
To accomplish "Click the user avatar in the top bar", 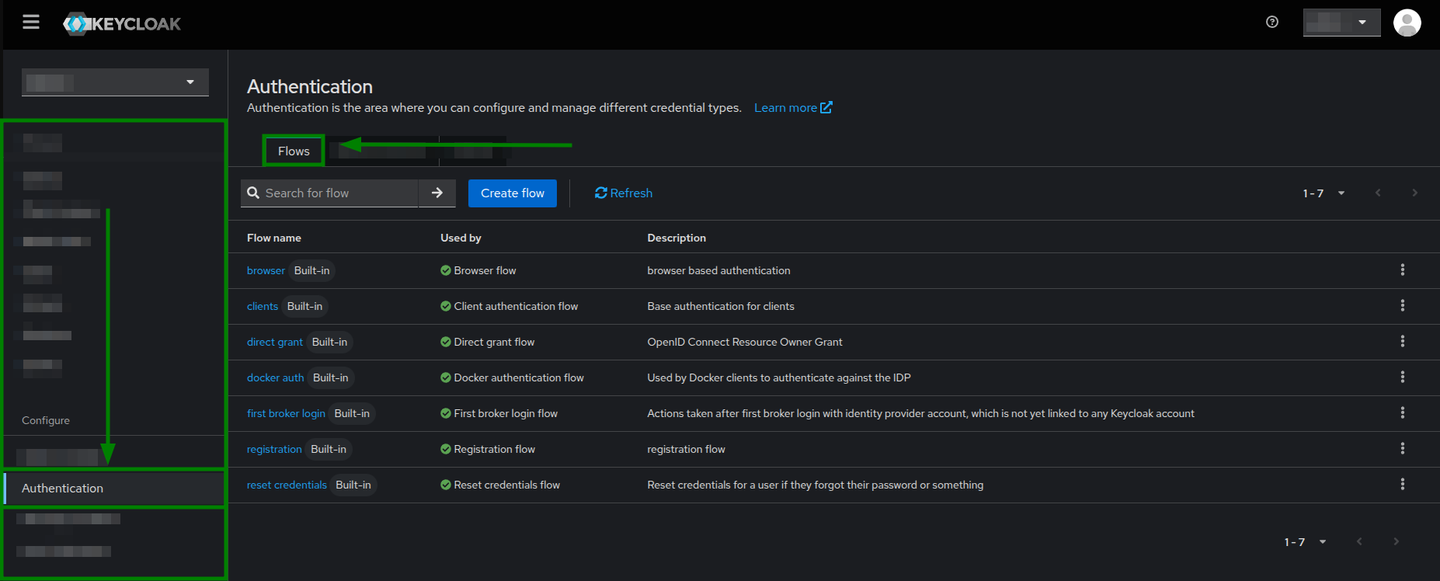I will tap(1407, 21).
